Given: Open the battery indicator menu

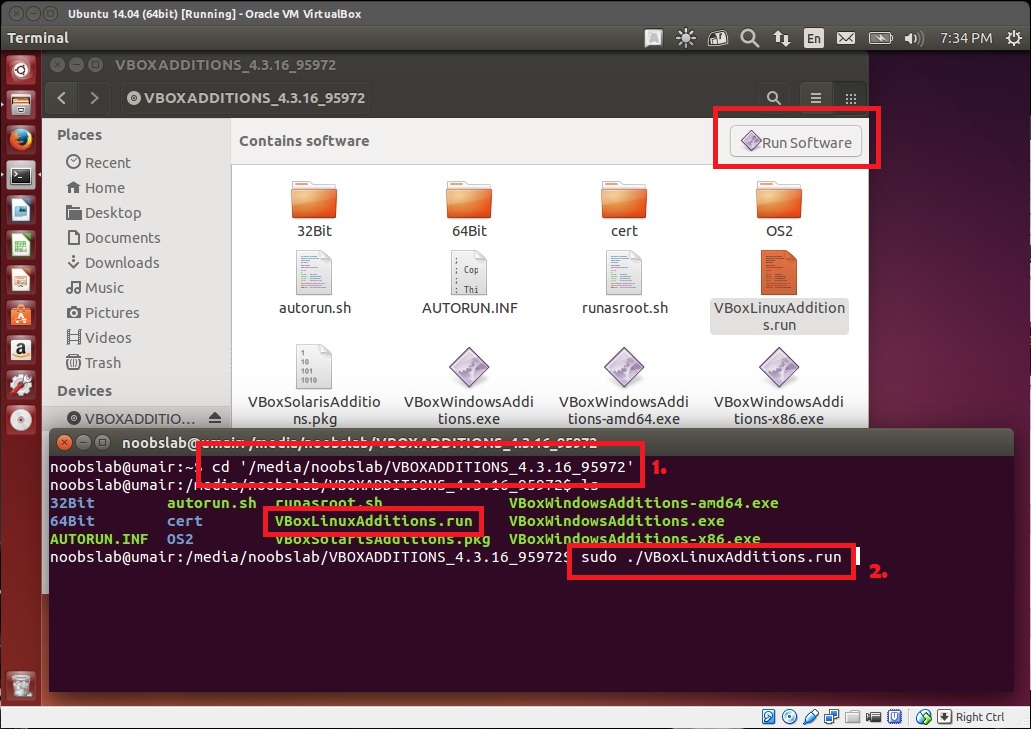Looking at the screenshot, I should (880, 38).
